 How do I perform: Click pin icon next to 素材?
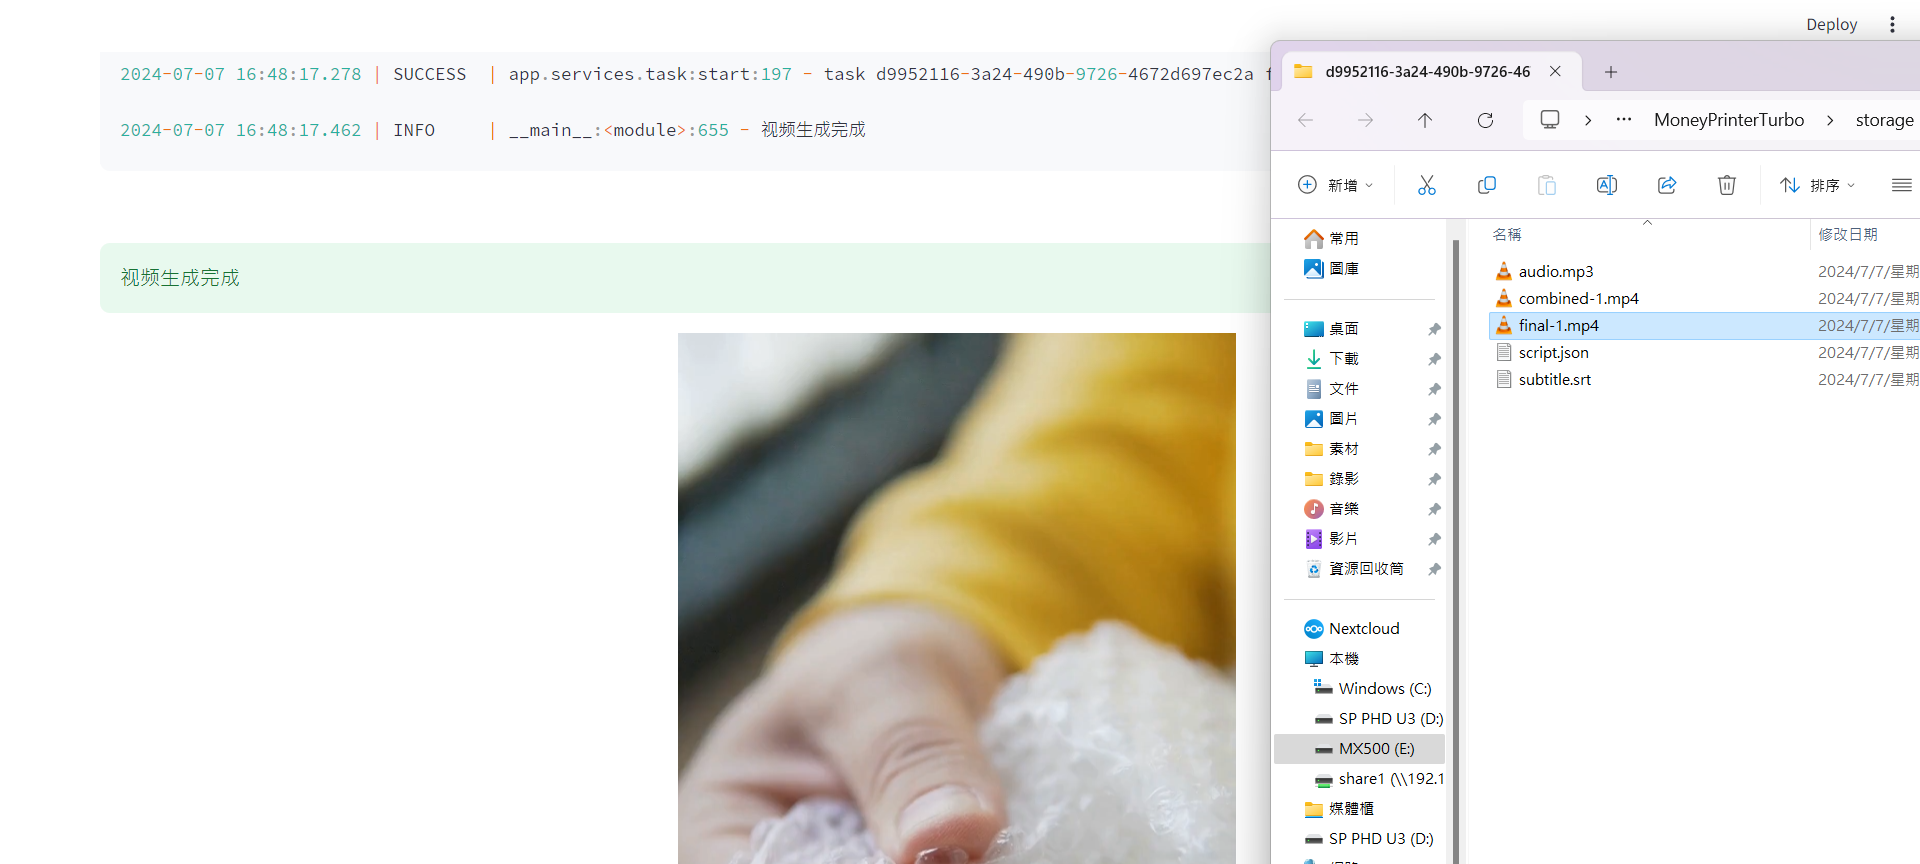(x=1434, y=449)
